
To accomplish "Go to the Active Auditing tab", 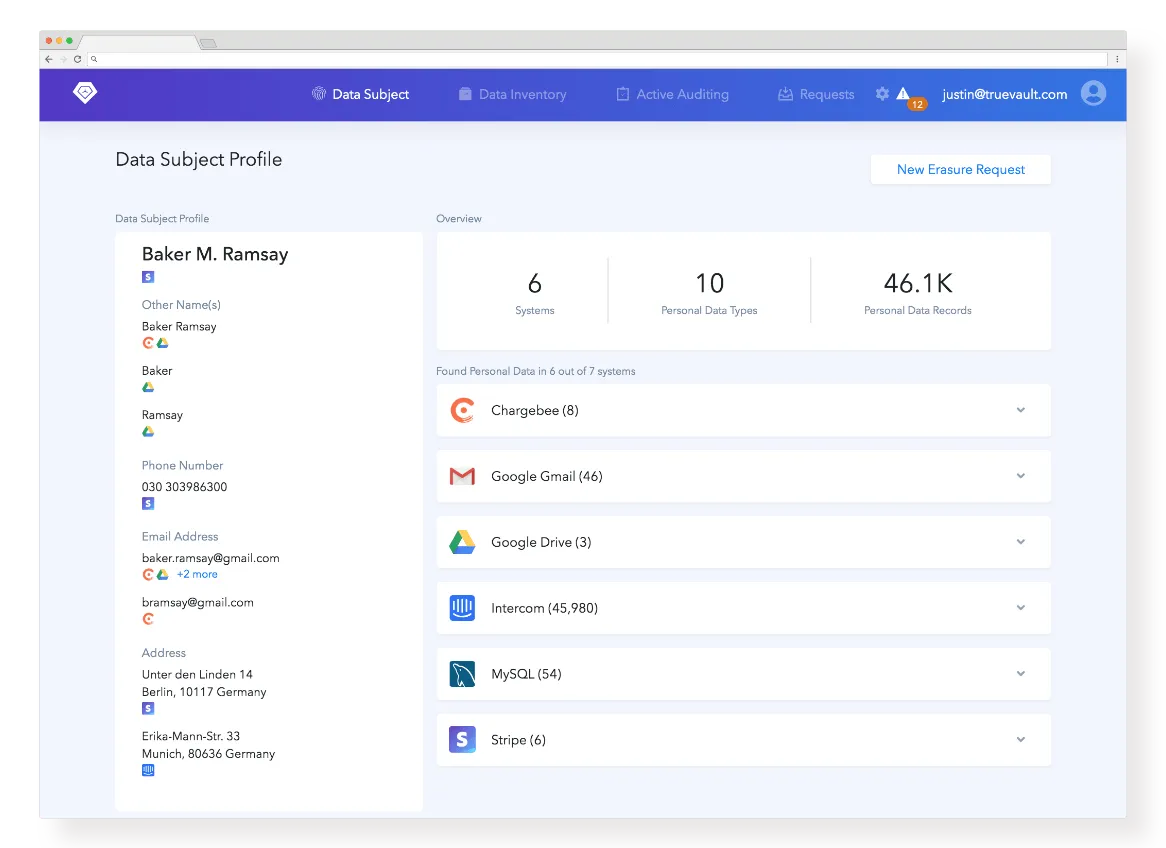I will (x=672, y=94).
